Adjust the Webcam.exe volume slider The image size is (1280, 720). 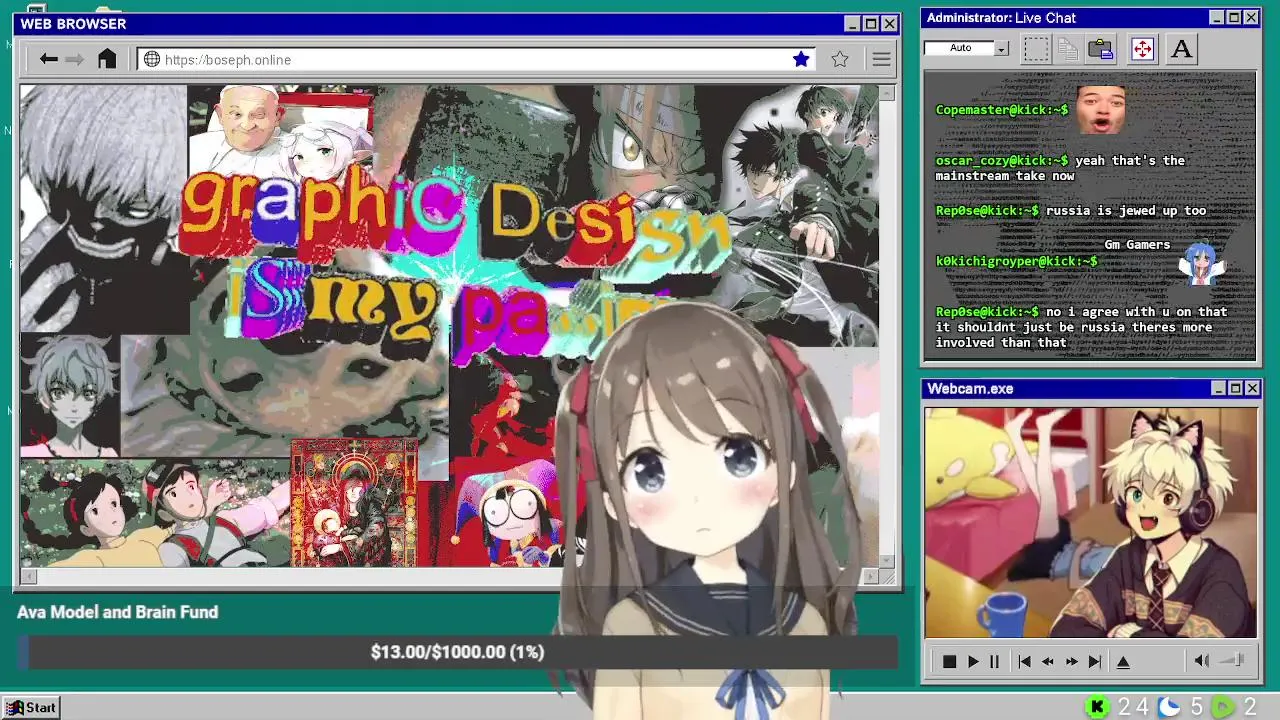click(1232, 660)
